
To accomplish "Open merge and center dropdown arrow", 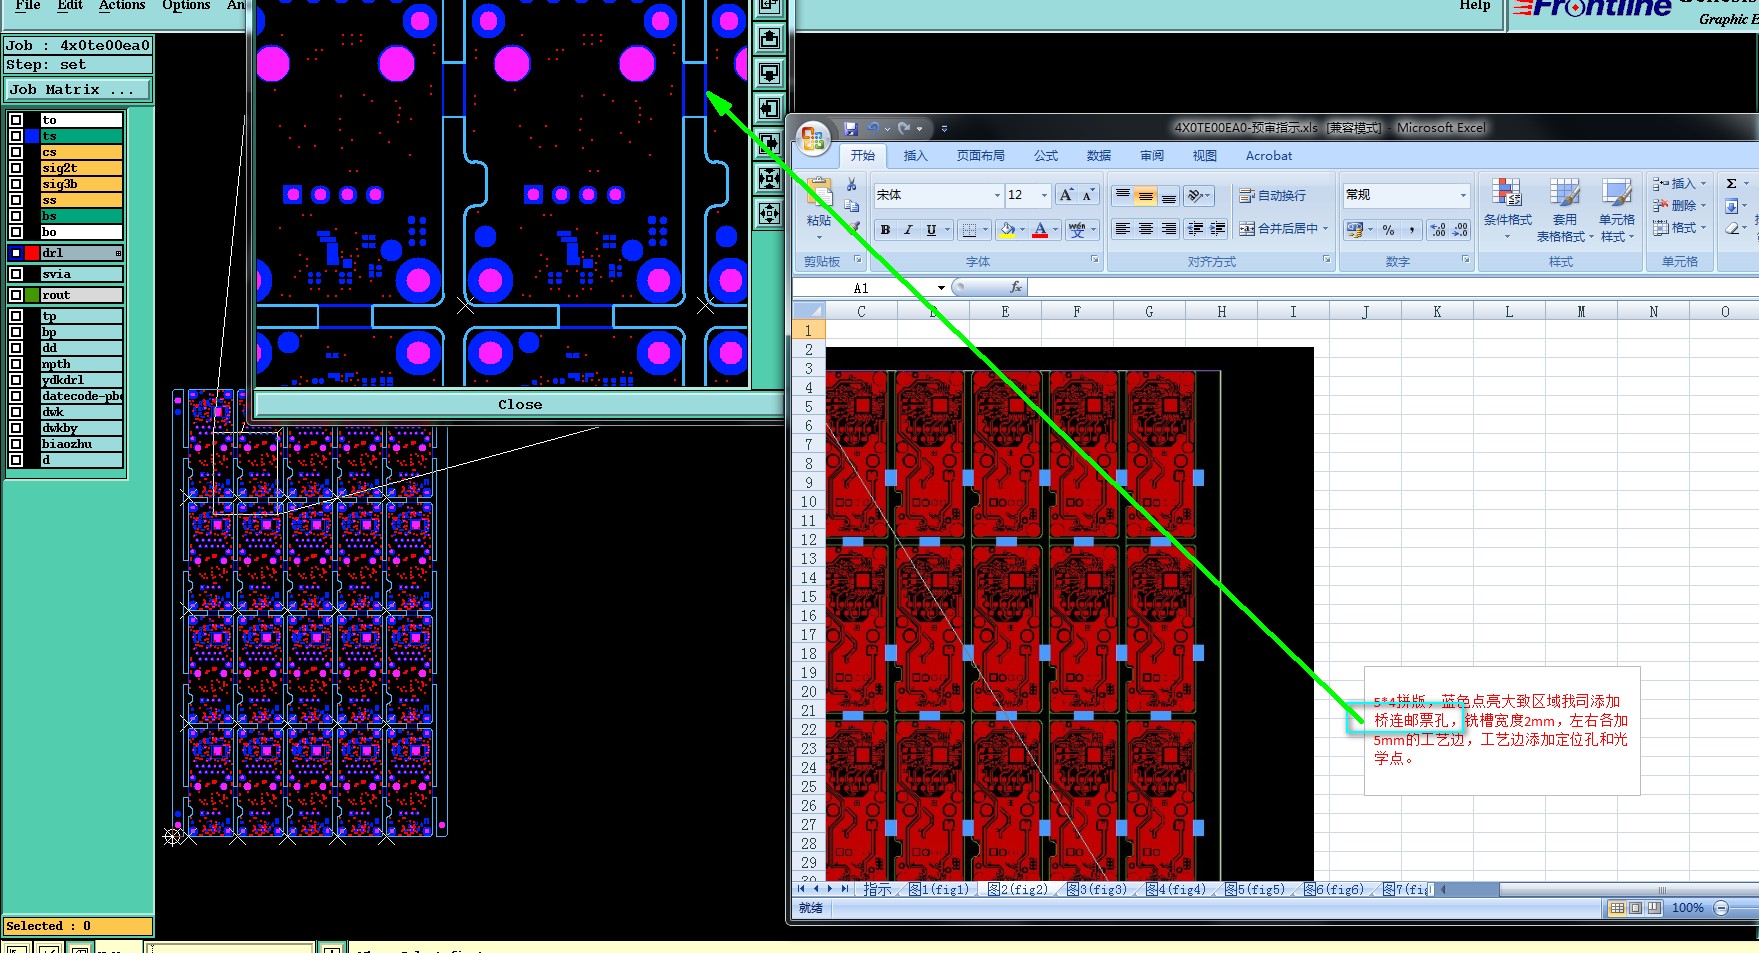I will (1326, 229).
